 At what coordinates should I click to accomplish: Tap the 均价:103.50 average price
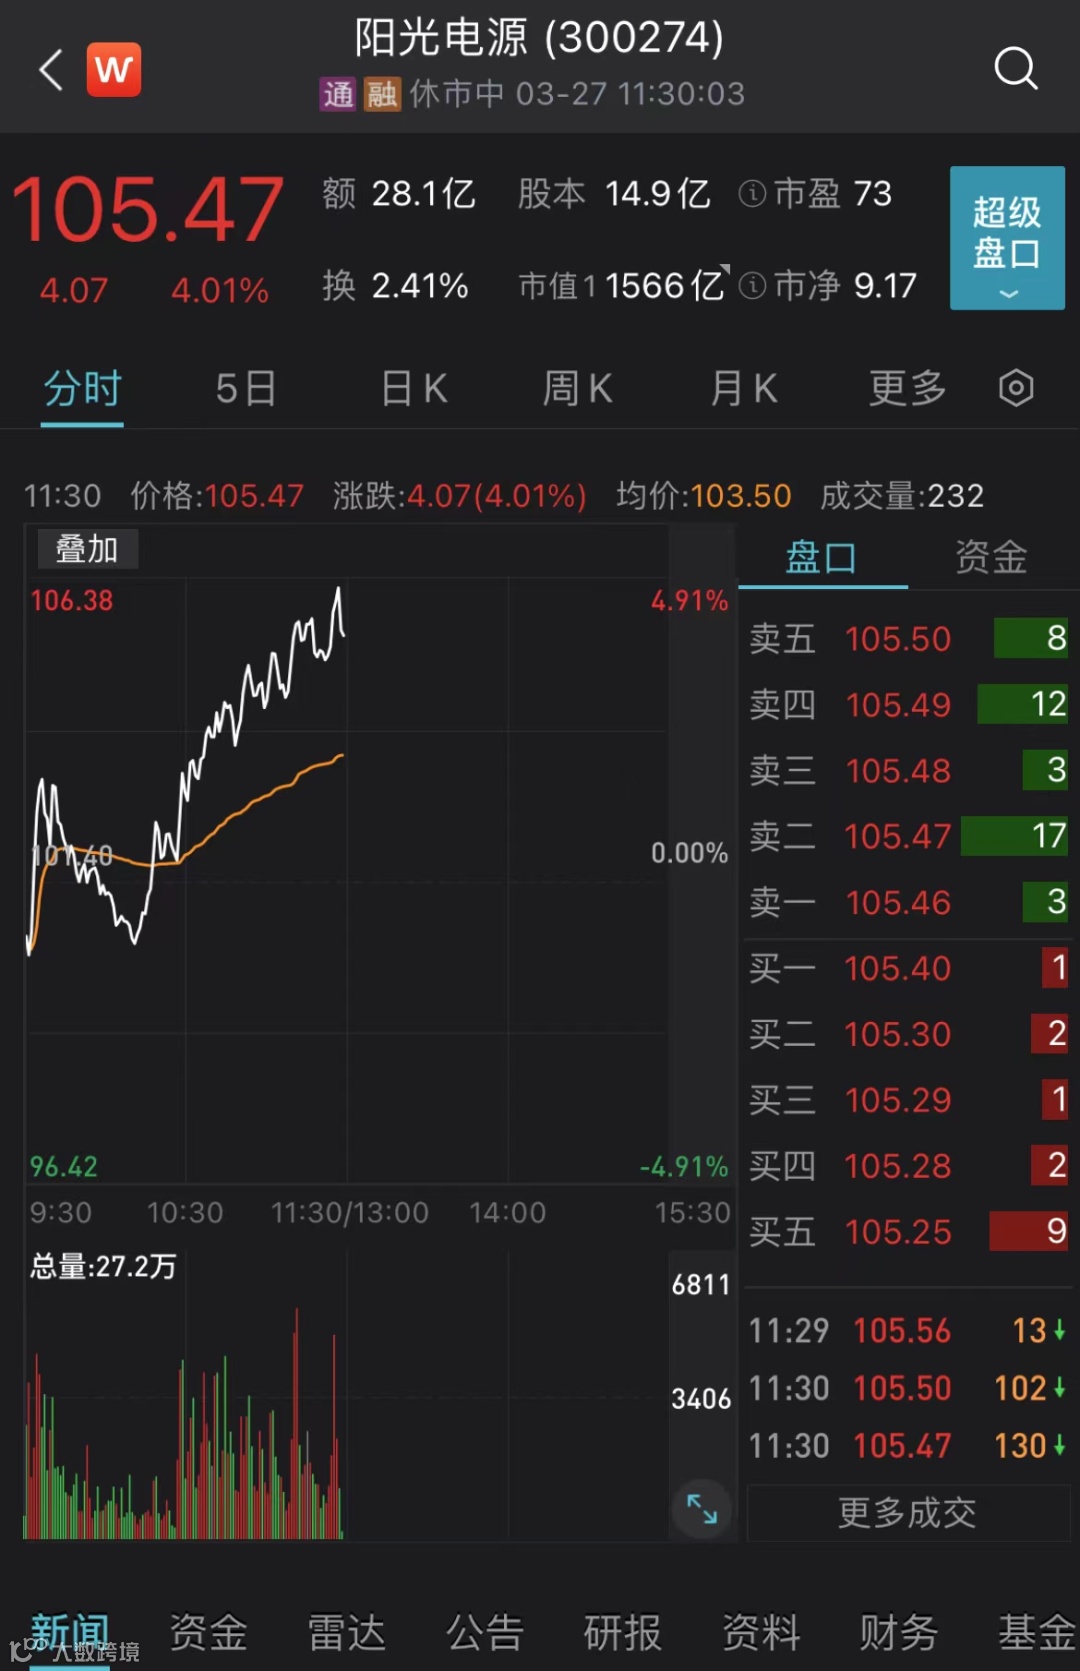(703, 496)
